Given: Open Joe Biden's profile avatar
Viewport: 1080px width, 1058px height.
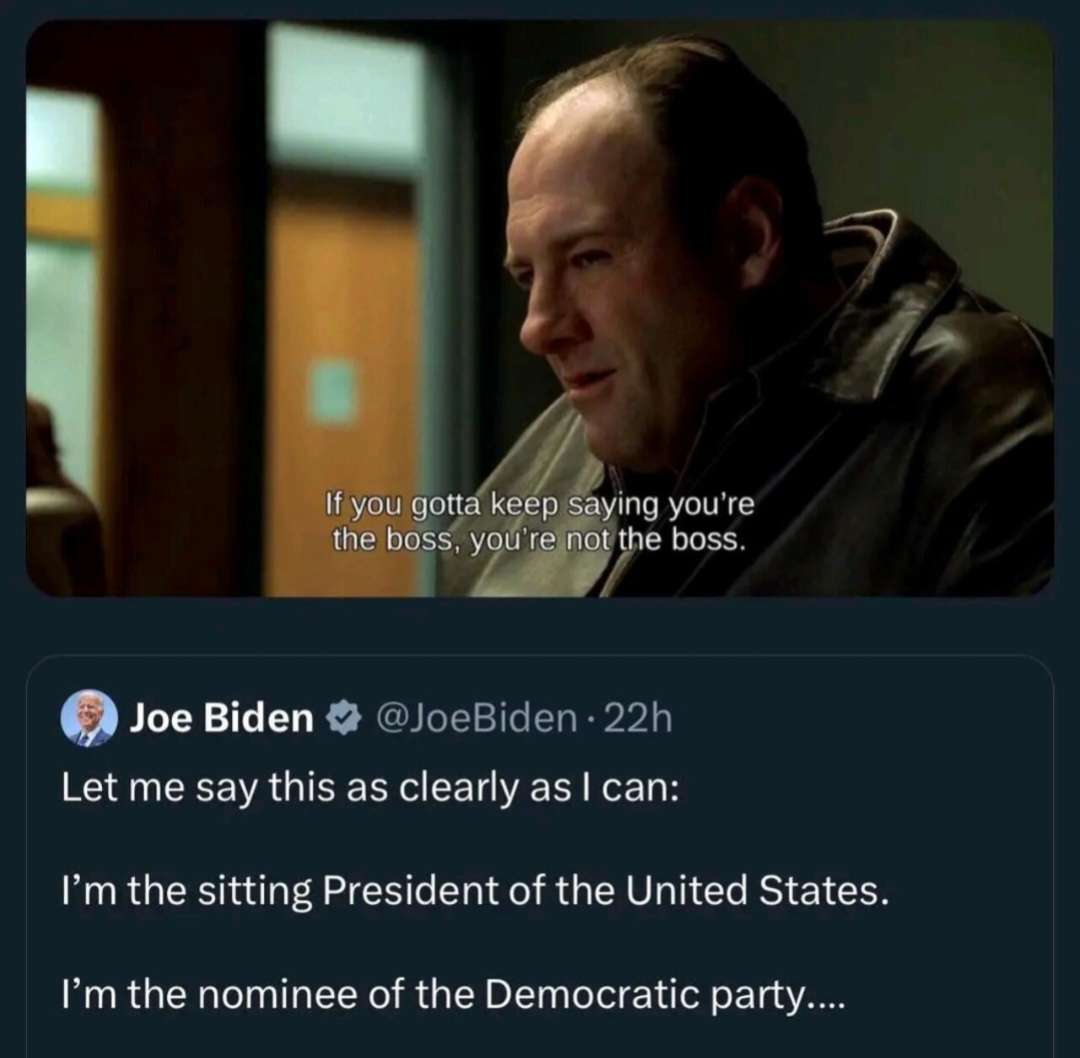Looking at the screenshot, I should [x=89, y=718].
